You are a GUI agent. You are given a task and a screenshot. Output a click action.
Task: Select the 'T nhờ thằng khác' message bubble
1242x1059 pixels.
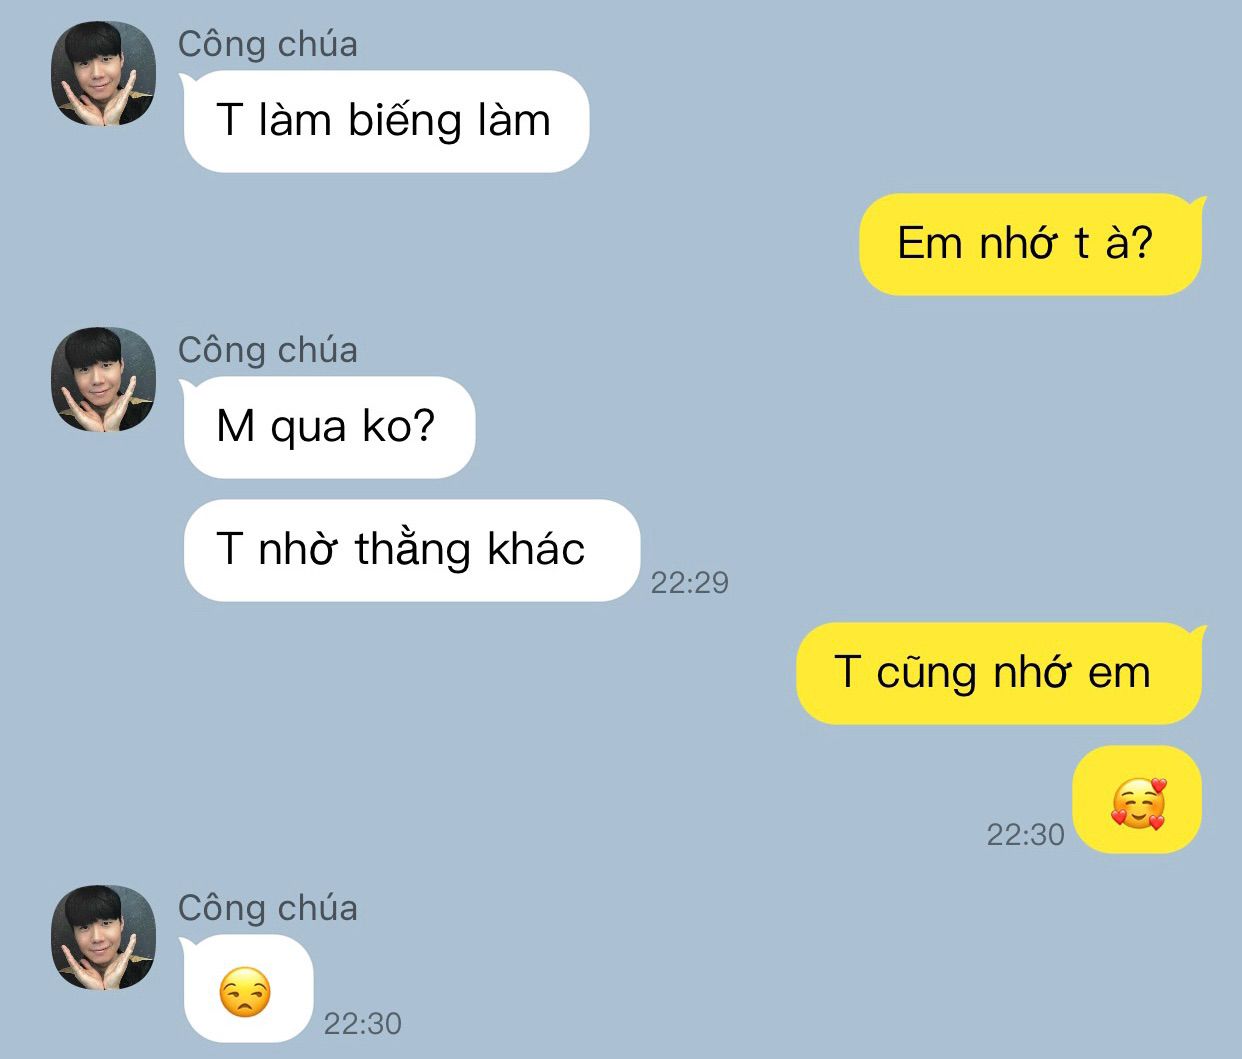pyautogui.click(x=411, y=550)
